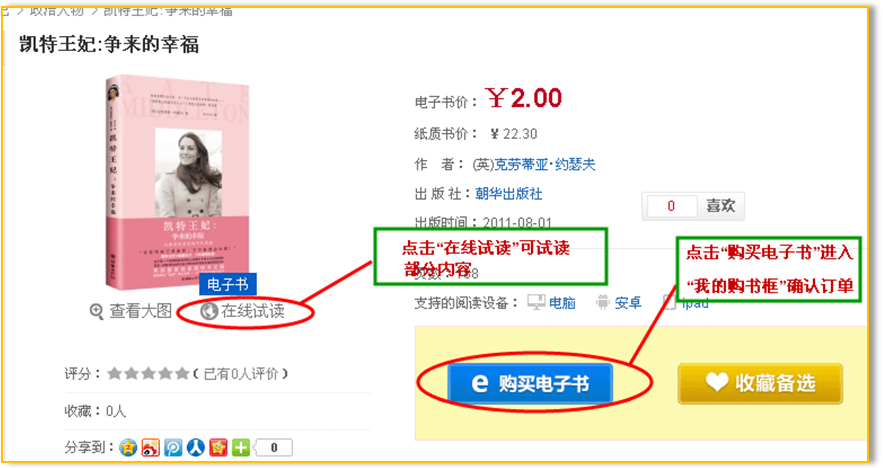Open 在线试读 online trial reading
This screenshot has width=883, height=468.
[243, 311]
